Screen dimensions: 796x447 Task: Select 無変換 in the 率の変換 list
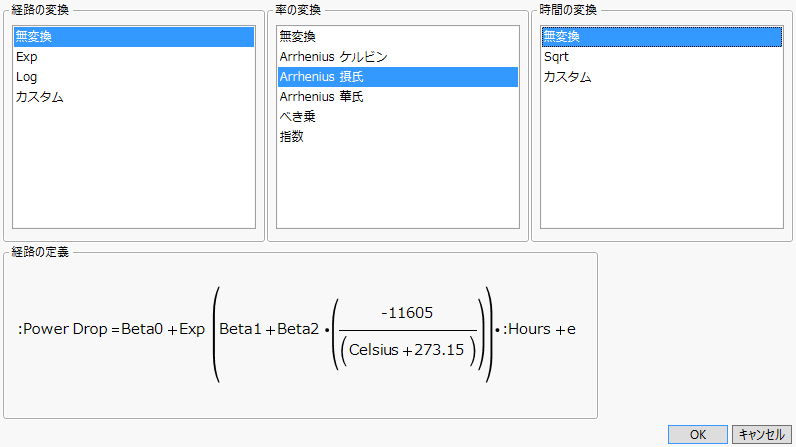pyautogui.click(x=298, y=37)
